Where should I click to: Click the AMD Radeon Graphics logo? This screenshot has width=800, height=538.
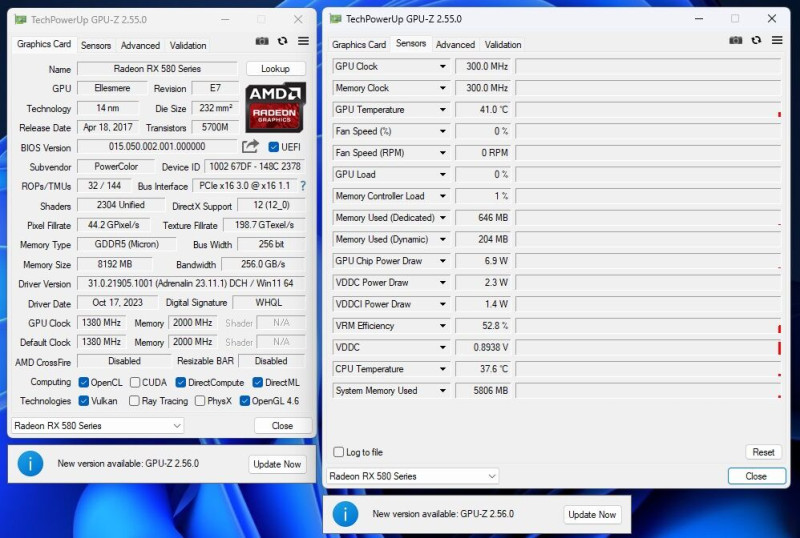pyautogui.click(x=276, y=107)
